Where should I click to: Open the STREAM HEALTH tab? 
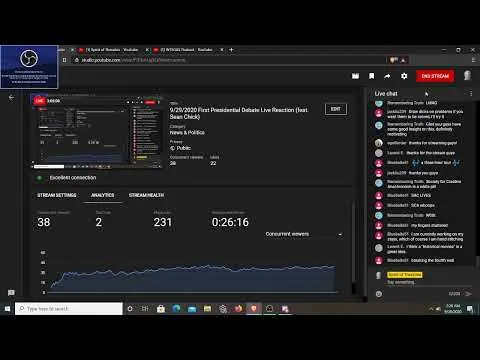click(x=146, y=195)
